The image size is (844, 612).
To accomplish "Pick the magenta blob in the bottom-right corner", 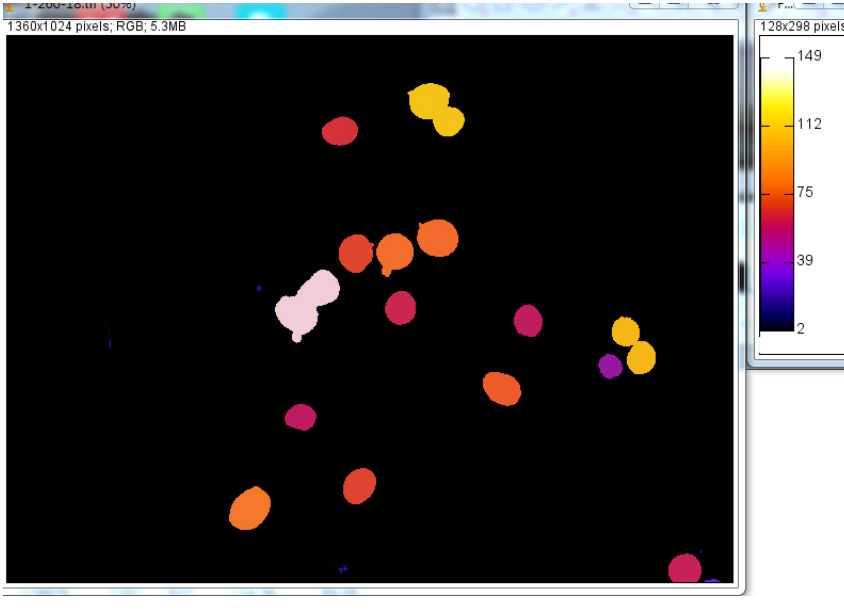I will (x=685, y=569).
